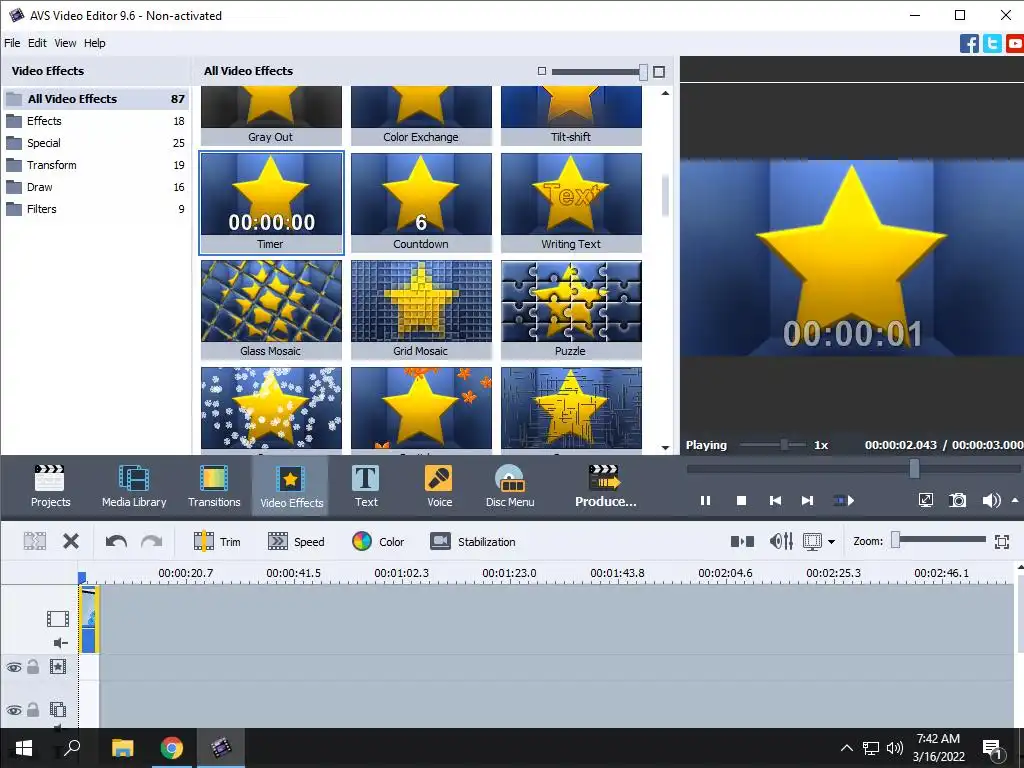Open the Projects section

pos(50,486)
